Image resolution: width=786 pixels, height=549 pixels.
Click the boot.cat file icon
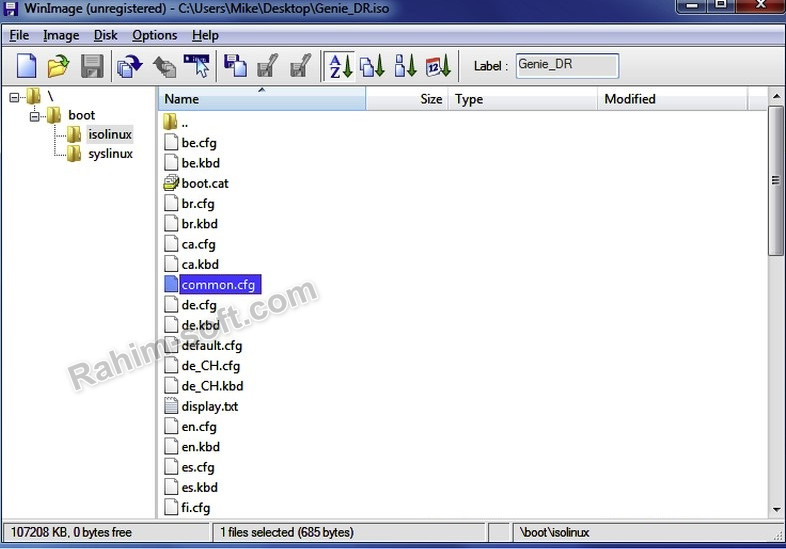tap(171, 183)
